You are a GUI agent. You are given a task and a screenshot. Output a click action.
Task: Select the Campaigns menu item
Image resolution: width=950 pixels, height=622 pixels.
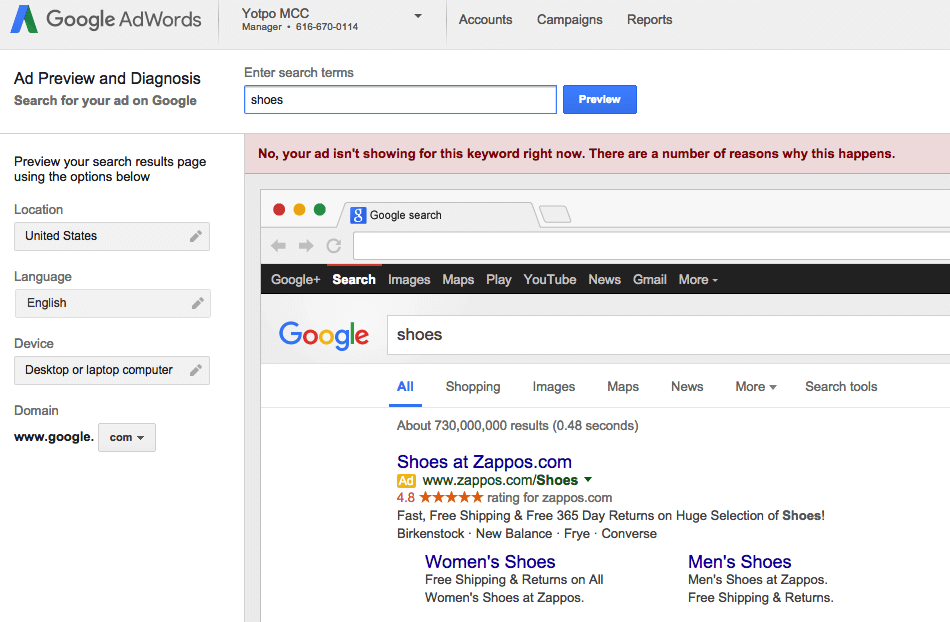pos(569,19)
